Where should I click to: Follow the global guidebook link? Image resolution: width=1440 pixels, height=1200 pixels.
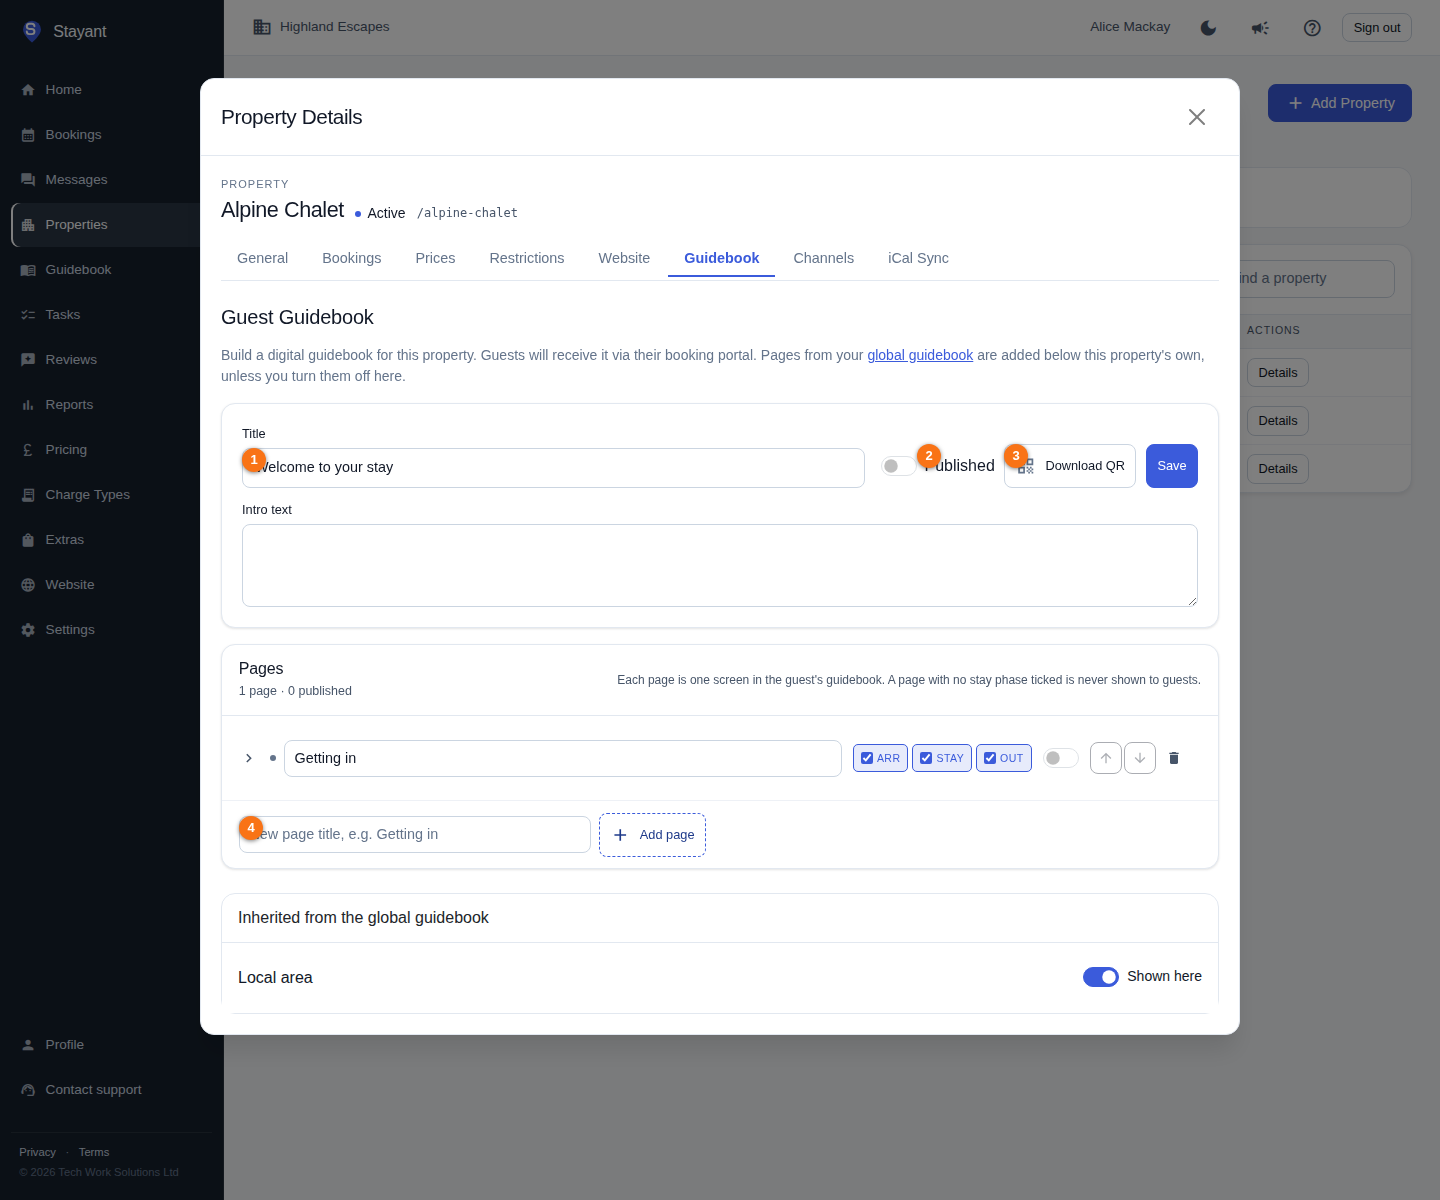[x=920, y=355]
